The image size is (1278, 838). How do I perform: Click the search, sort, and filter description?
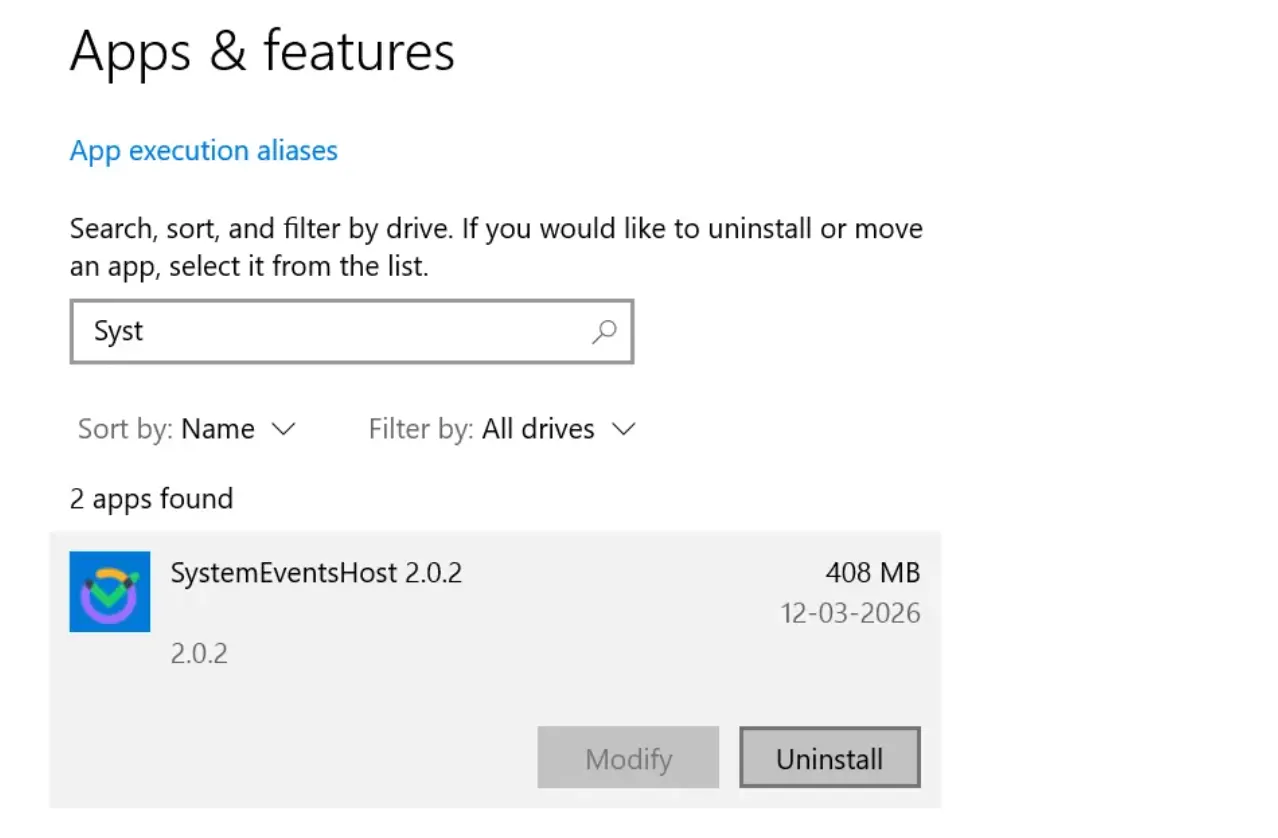coord(496,248)
